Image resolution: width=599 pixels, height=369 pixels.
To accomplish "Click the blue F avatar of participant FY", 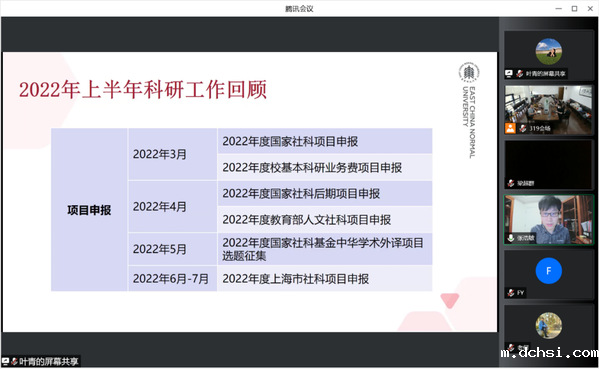I will click(549, 271).
